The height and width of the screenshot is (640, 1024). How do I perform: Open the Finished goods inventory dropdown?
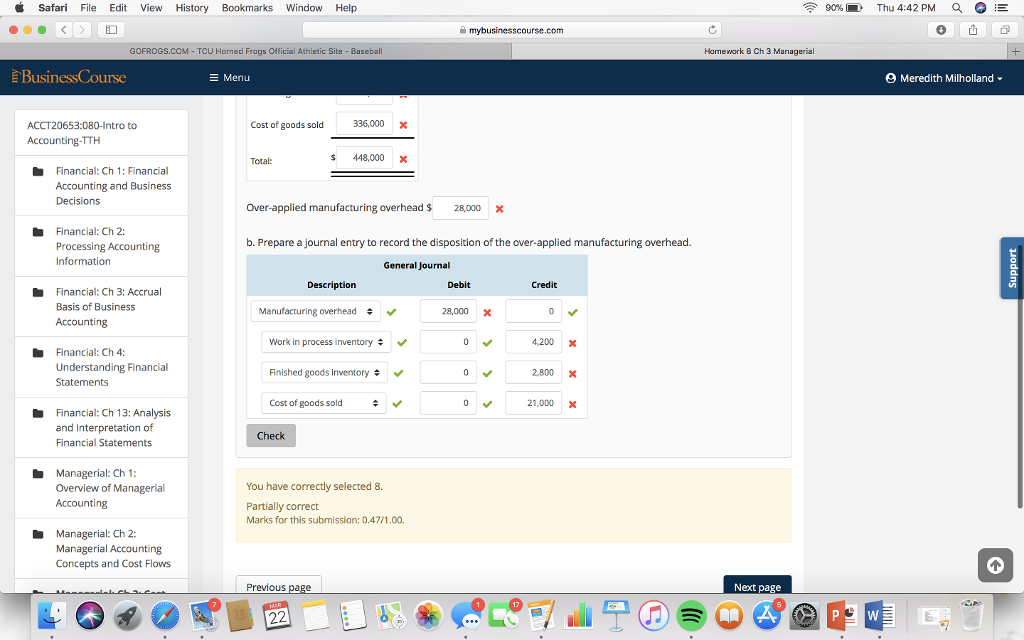coord(324,372)
